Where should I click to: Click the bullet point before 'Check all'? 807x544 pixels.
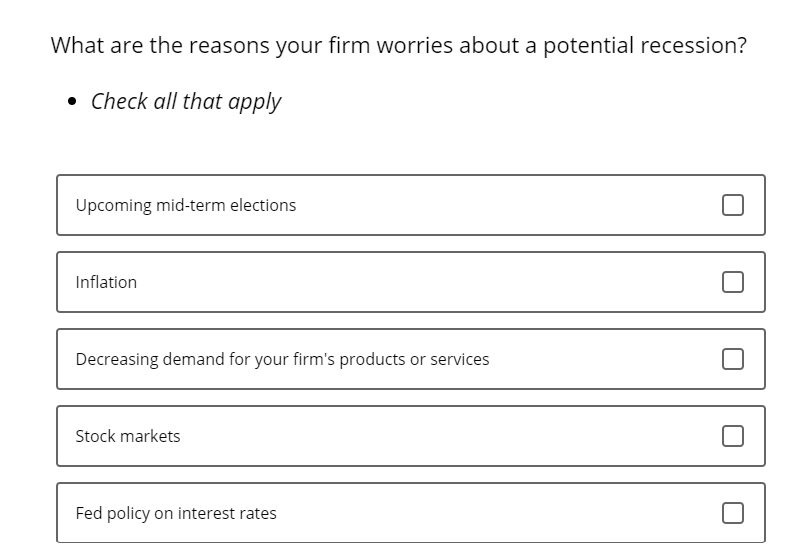(x=72, y=101)
